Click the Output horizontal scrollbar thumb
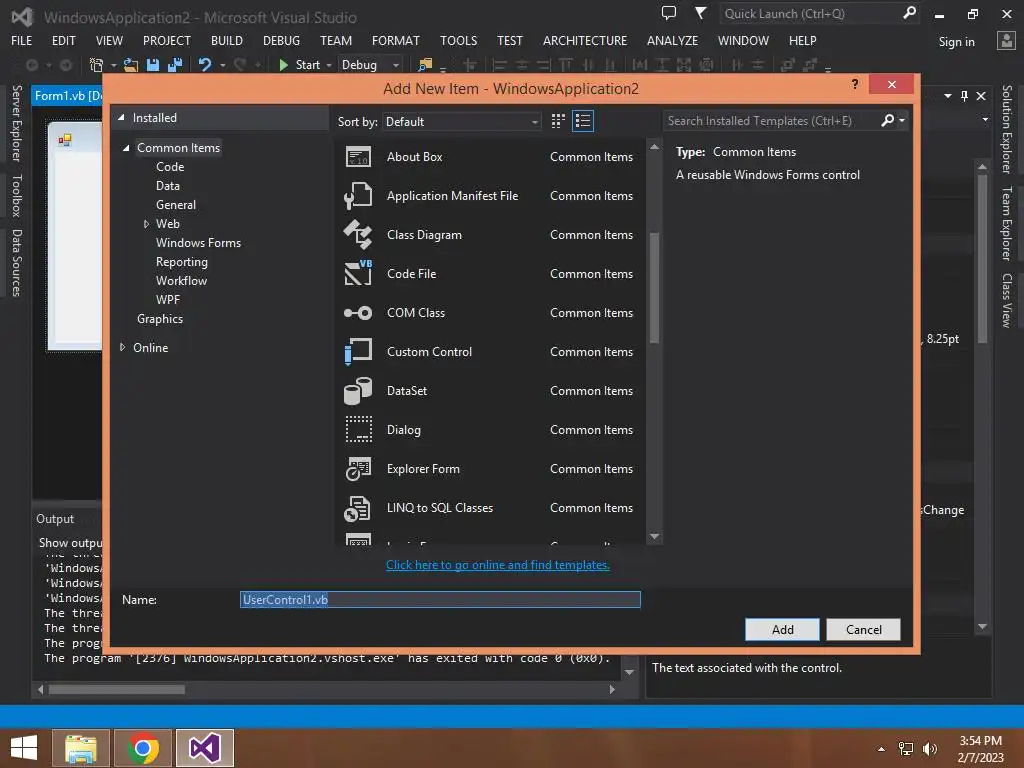1024x768 pixels. point(117,690)
